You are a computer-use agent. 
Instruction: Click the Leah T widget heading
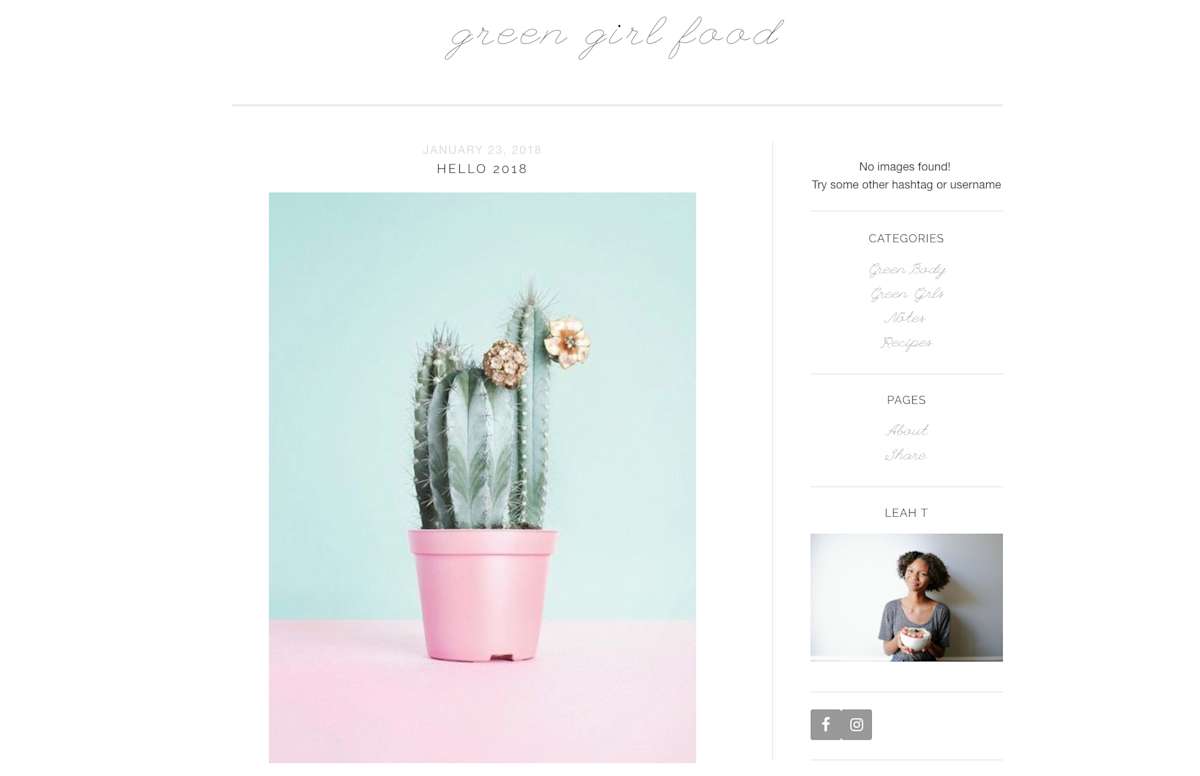coord(906,513)
